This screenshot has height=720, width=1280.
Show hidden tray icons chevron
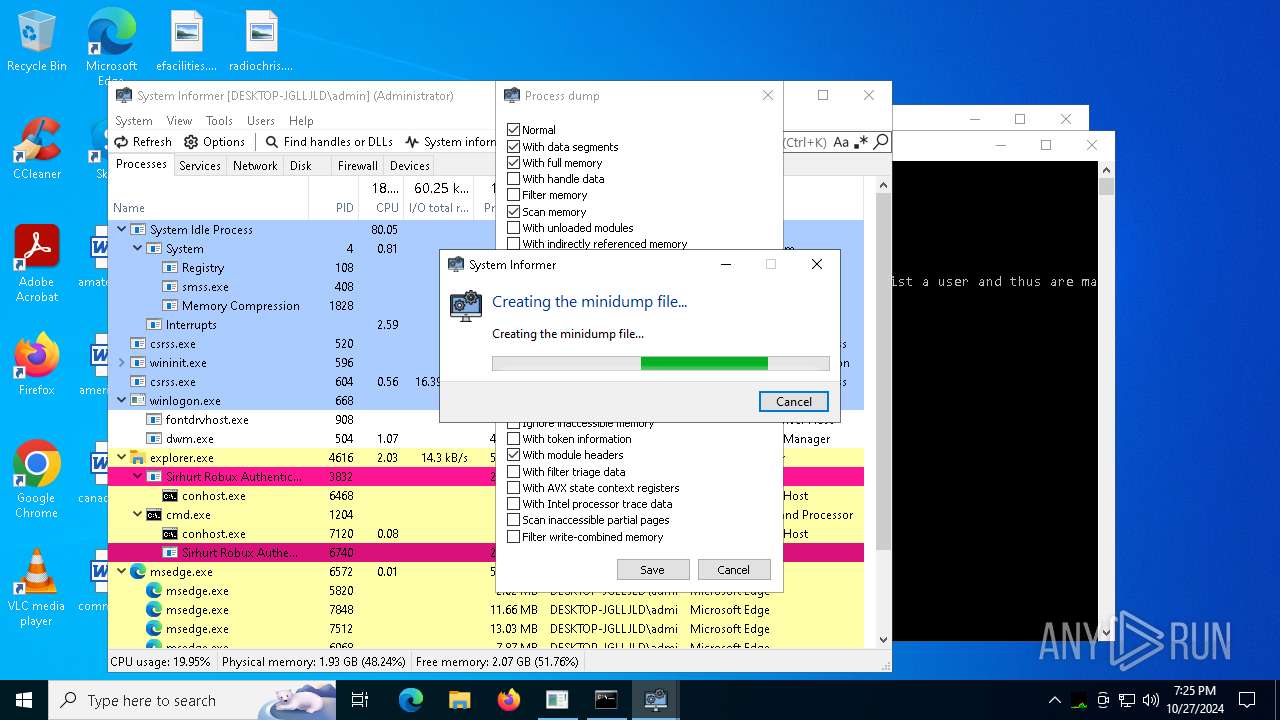pos(1054,700)
